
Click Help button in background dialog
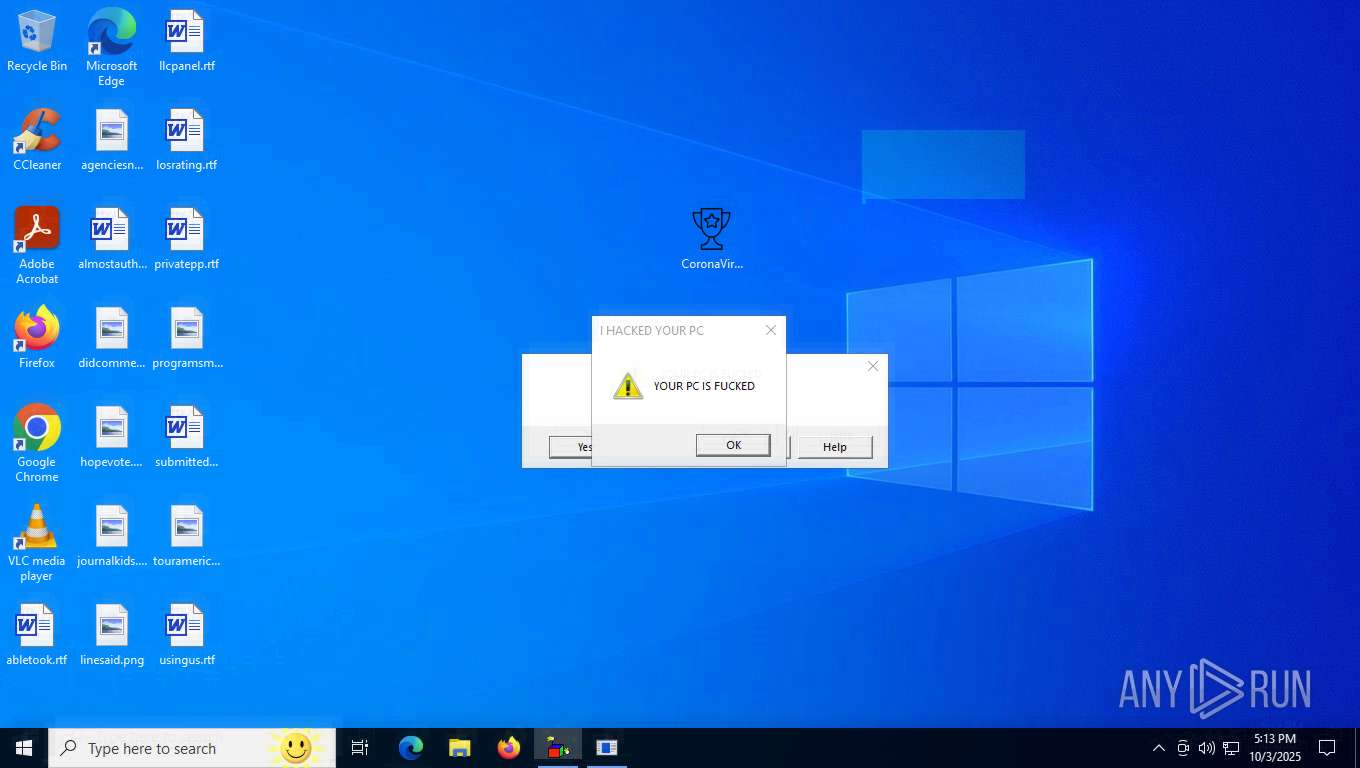coord(835,447)
